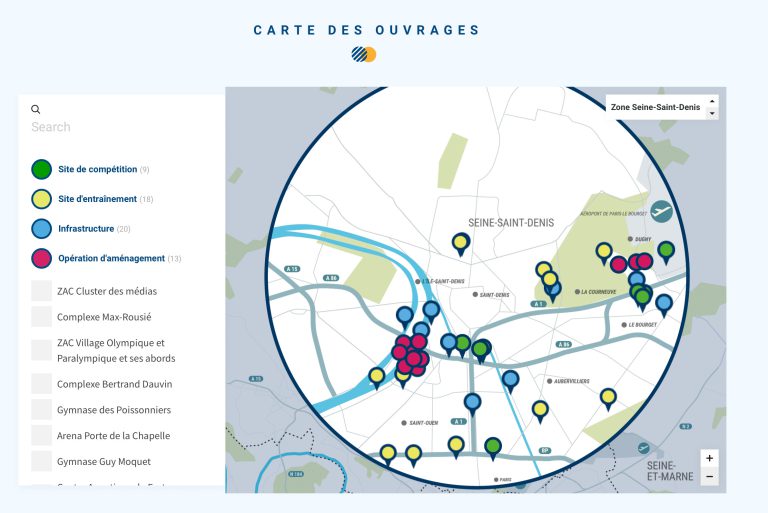Enable the Gymnase Guy Moquet checkbox
This screenshot has height=513, width=768.
coord(41,461)
